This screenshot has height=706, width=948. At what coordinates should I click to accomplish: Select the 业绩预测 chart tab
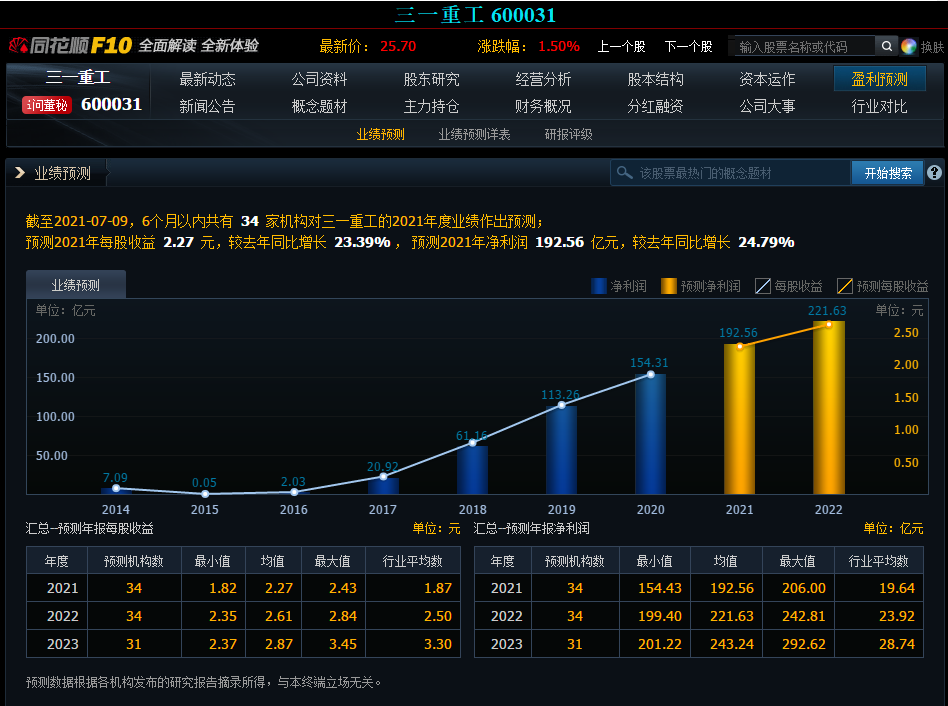(76, 285)
